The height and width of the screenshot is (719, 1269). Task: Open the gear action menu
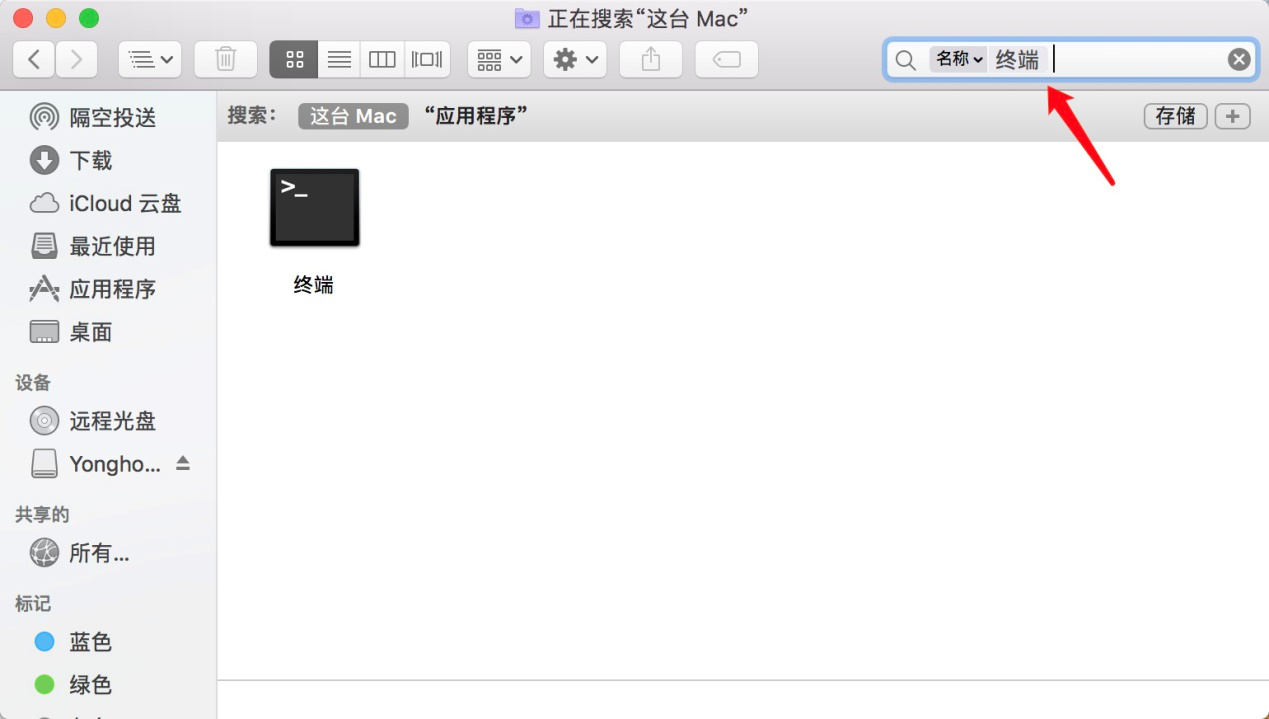tap(575, 60)
